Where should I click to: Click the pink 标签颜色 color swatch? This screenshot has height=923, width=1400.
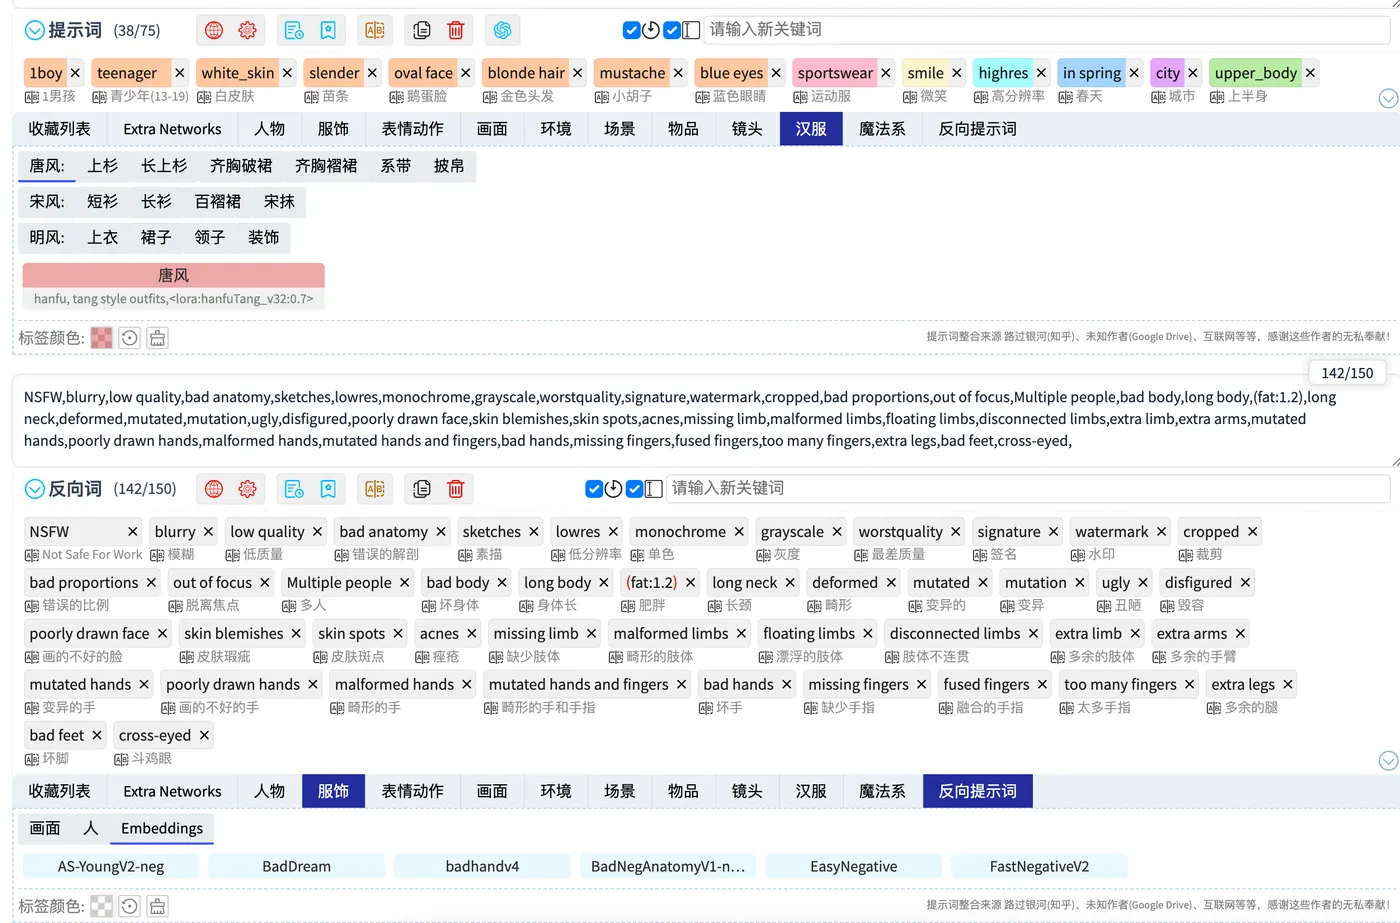point(101,338)
